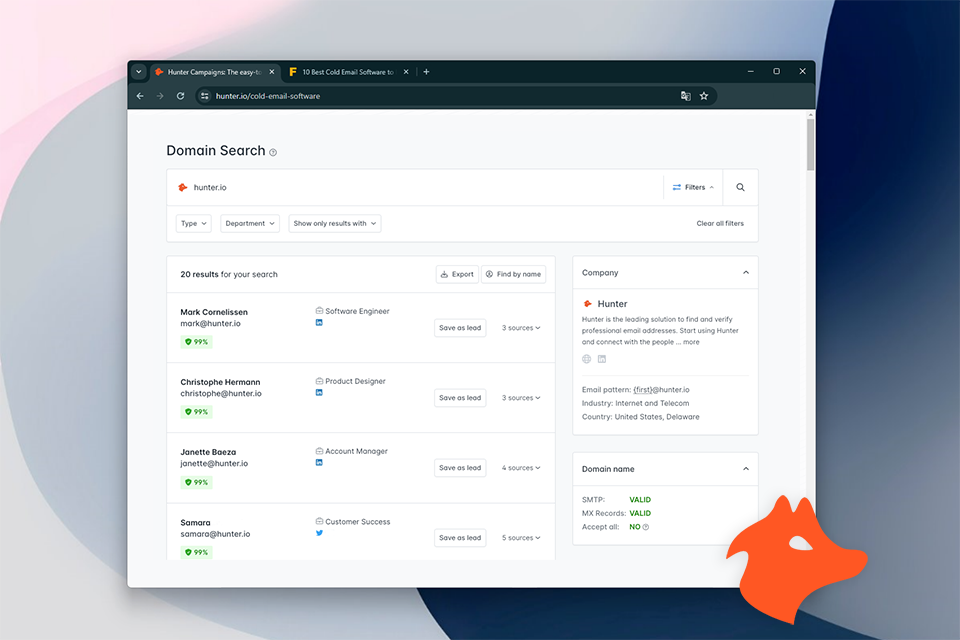The height and width of the screenshot is (640, 960).
Task: Toggle the Filters button
Action: point(693,187)
